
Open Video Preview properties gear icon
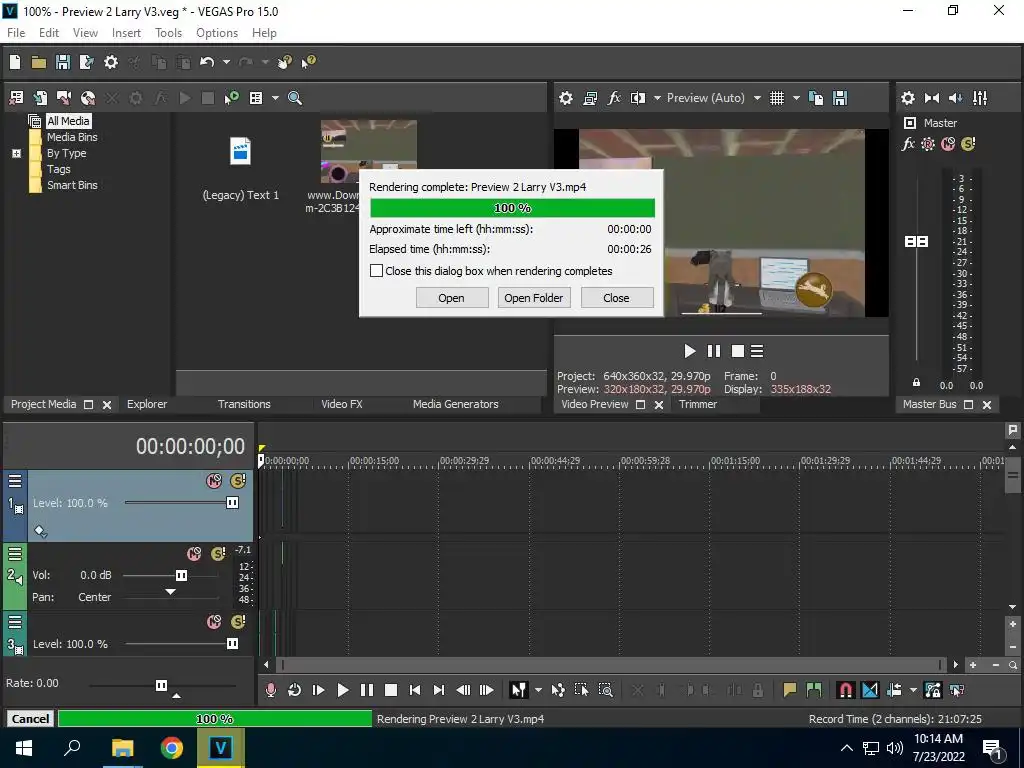pos(566,98)
